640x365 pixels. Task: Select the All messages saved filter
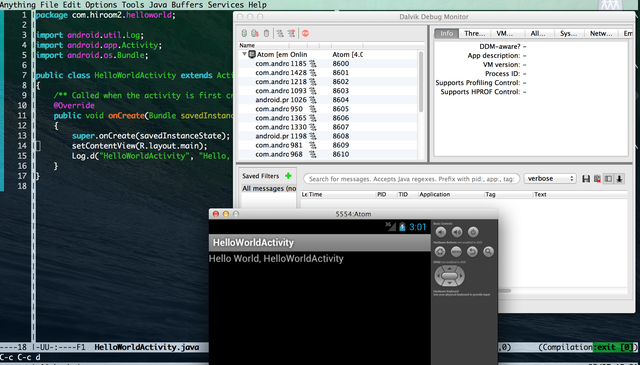269,188
